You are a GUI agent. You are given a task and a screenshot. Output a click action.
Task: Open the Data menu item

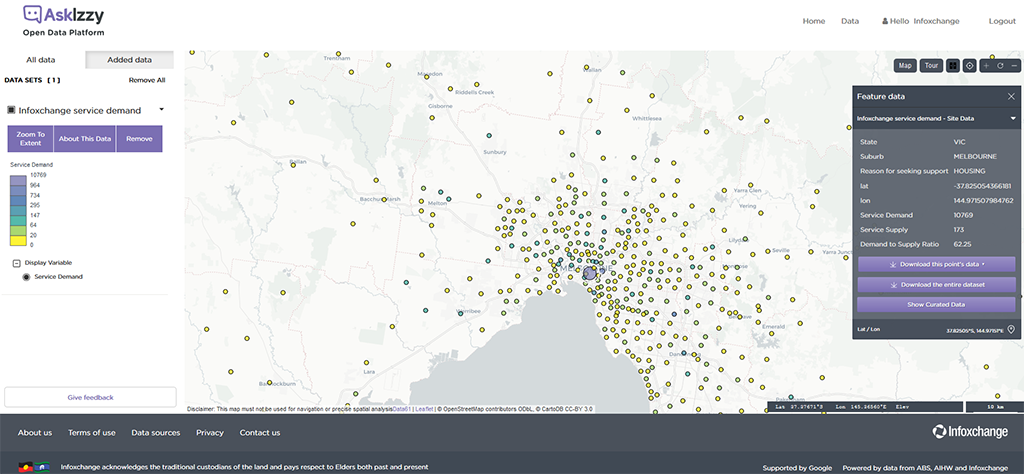850,21
